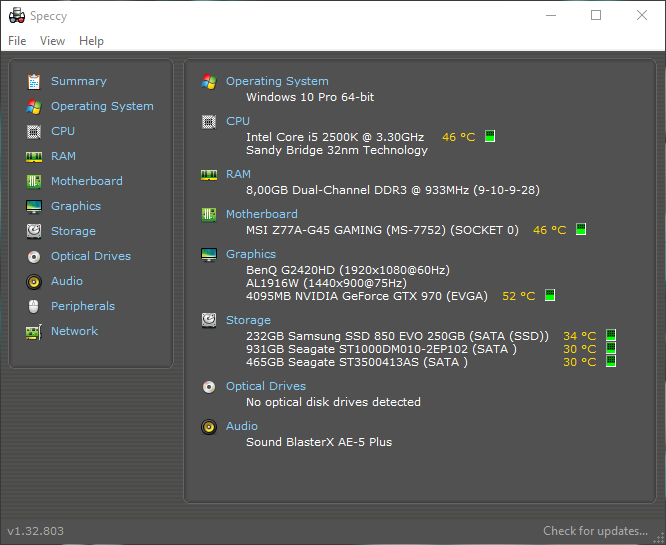The height and width of the screenshot is (545, 666).
Task: Click the Graphics monitor icon in sidebar
Action: pos(34,207)
